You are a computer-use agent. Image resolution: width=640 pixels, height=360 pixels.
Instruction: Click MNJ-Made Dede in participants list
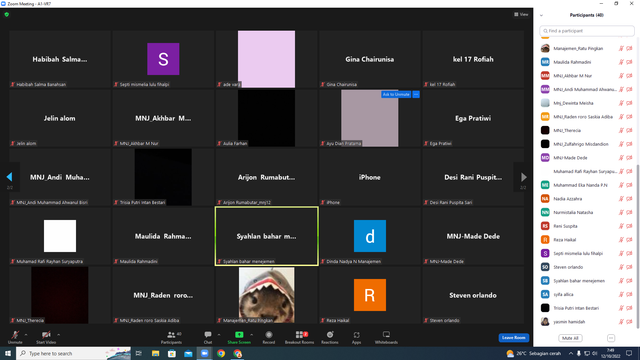(x=586, y=158)
